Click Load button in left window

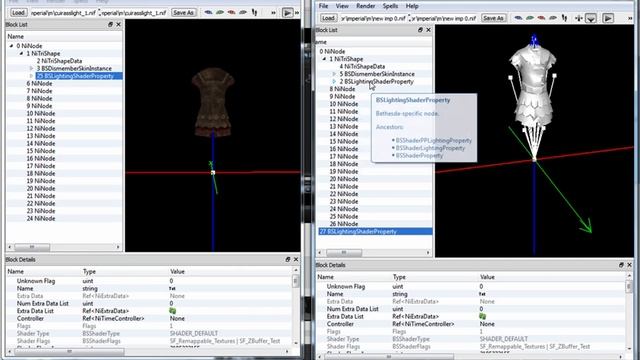[18, 13]
